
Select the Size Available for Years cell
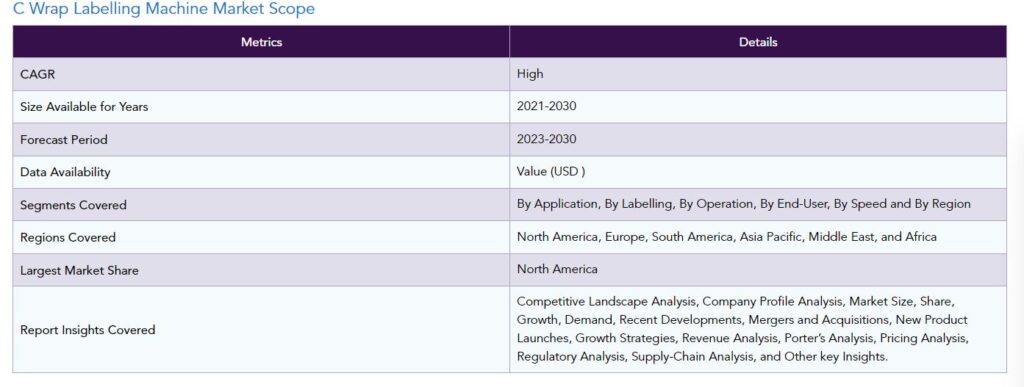click(261, 106)
